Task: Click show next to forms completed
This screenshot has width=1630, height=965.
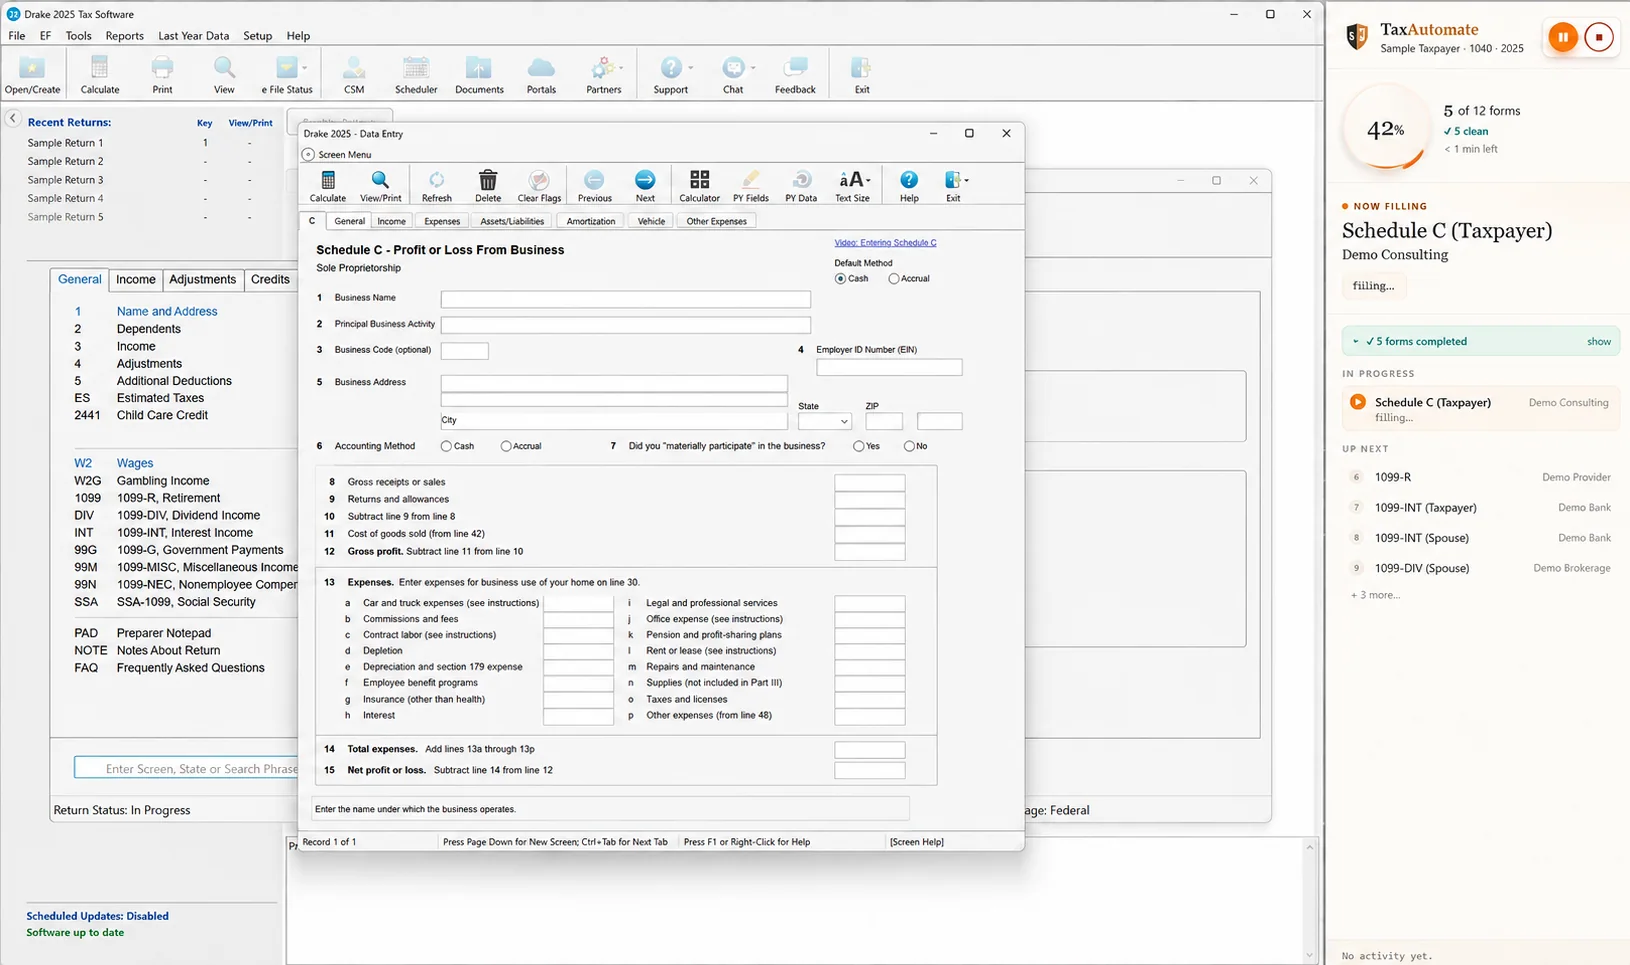Action: (x=1599, y=342)
